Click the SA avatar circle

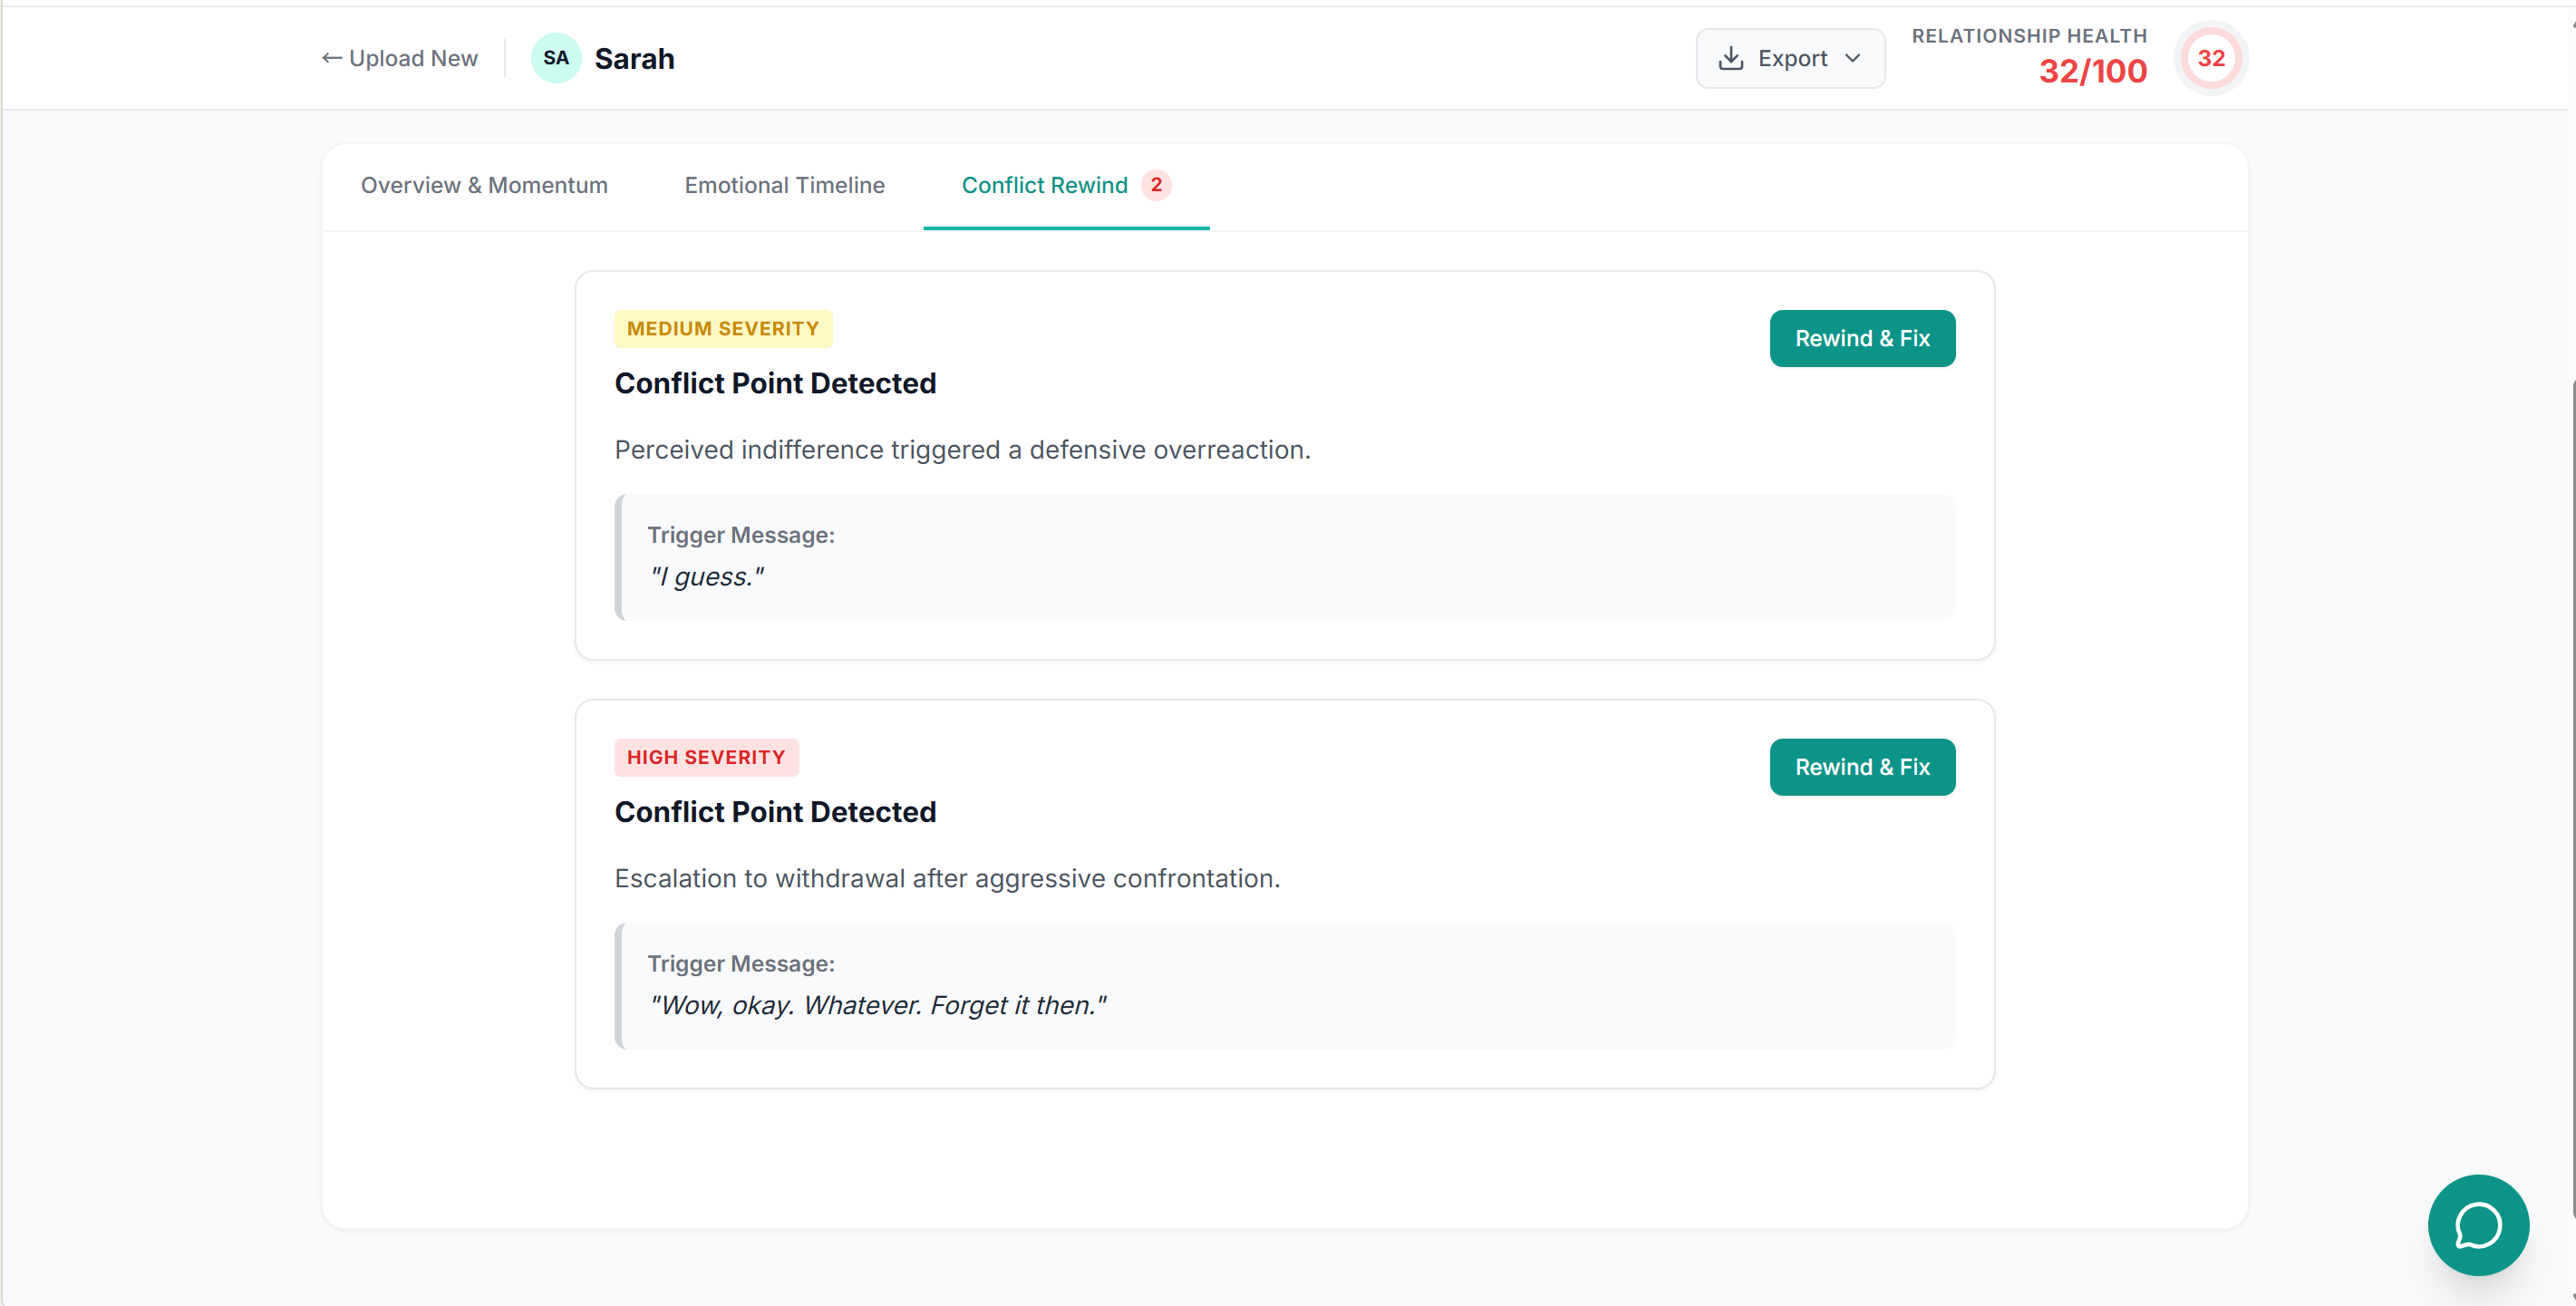[556, 58]
